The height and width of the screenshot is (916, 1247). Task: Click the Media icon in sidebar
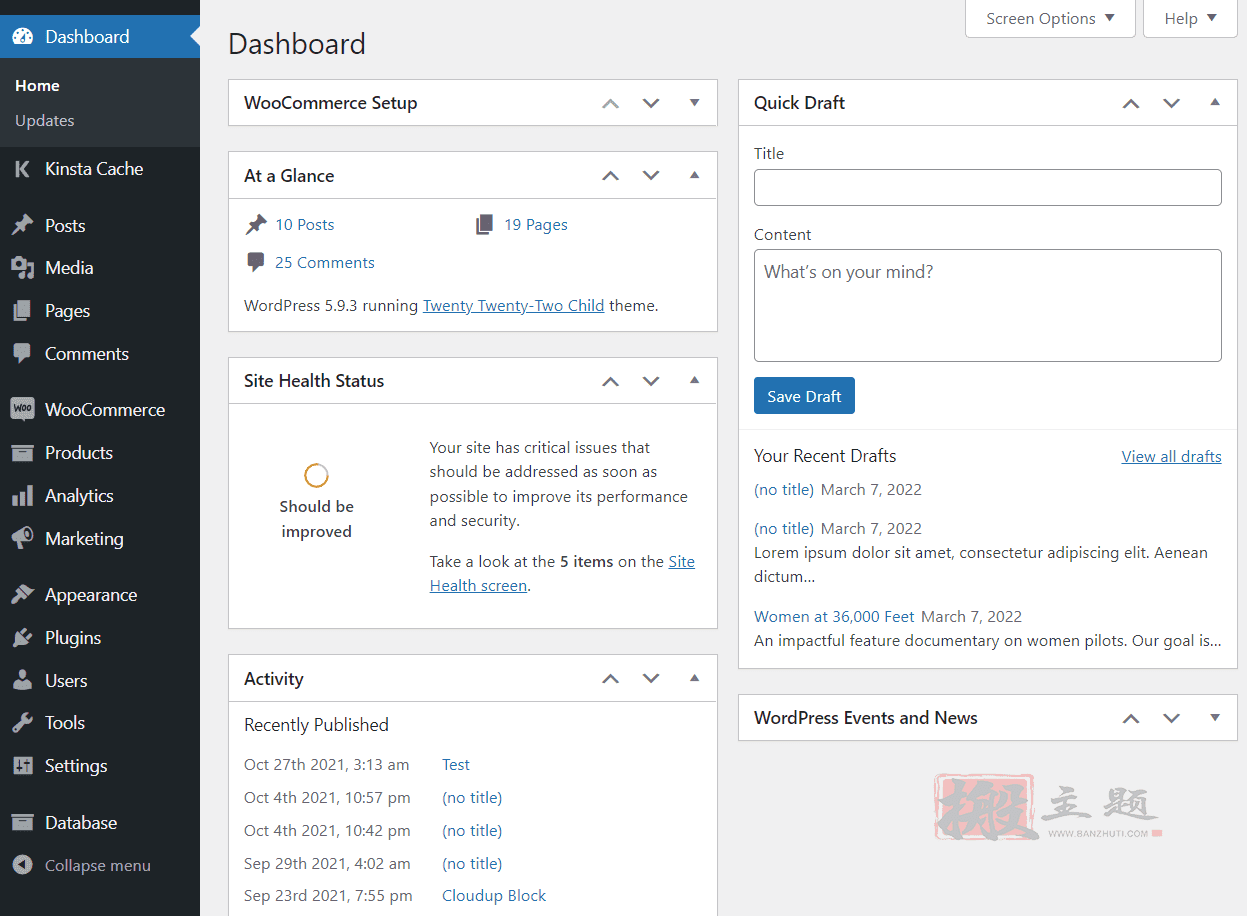coord(22,268)
